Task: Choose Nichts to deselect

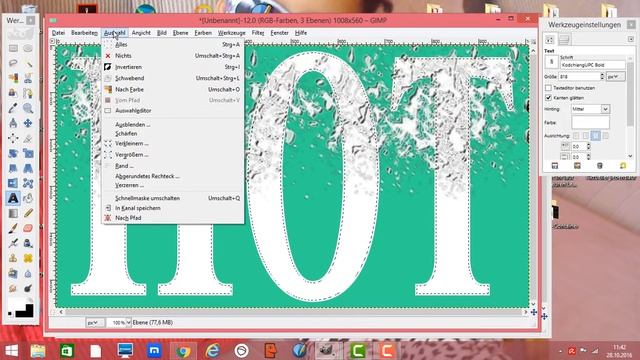Action: (x=173, y=56)
